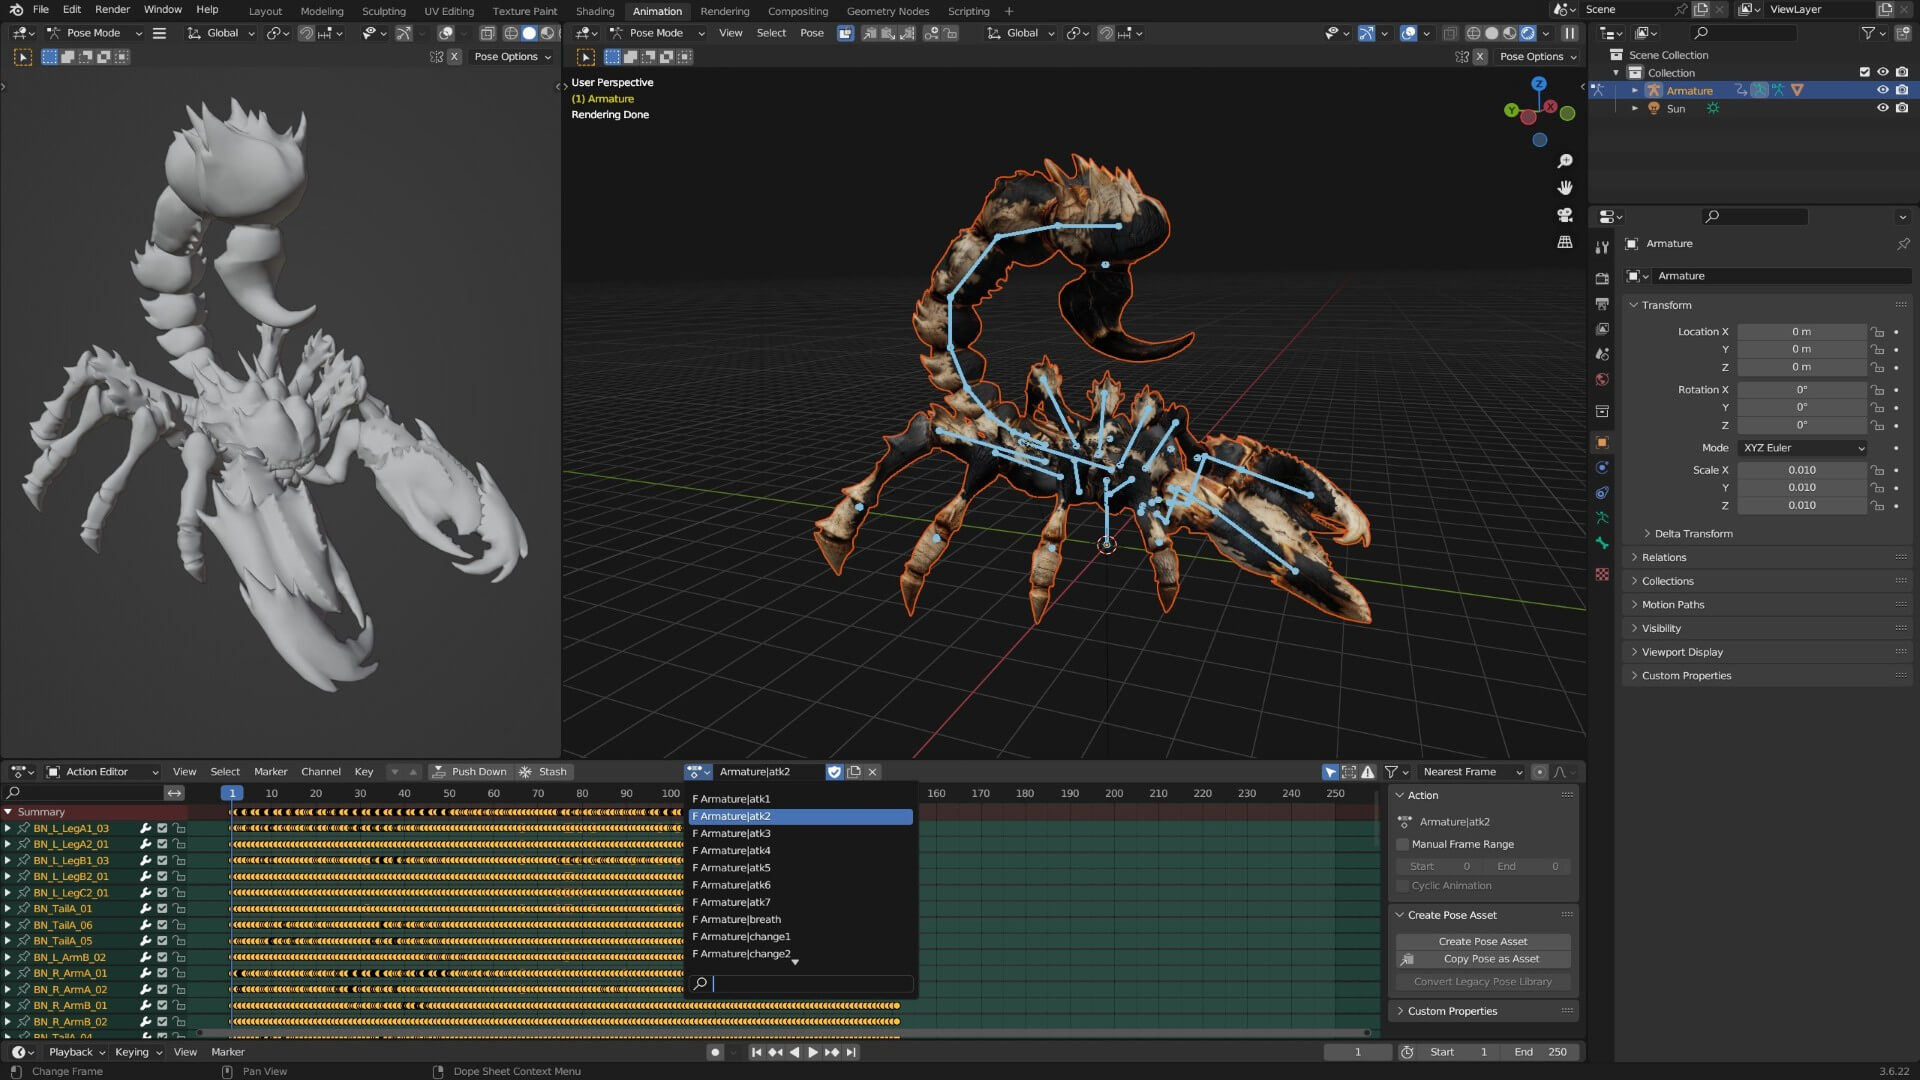Hide Armature in viewport via eye icon

point(1882,90)
